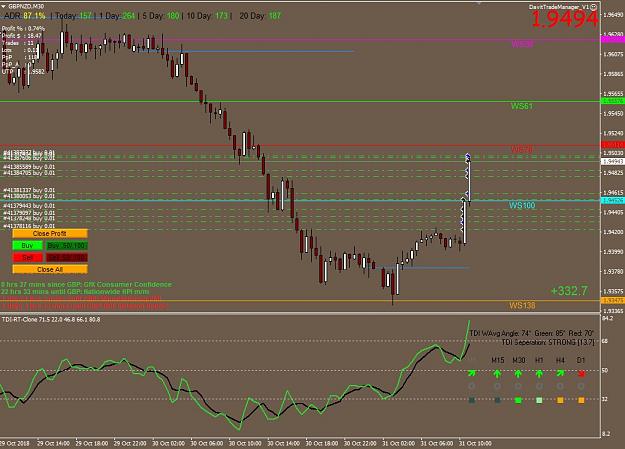Click the H4 timeframe header label
The image size is (625, 449).
tap(560, 360)
